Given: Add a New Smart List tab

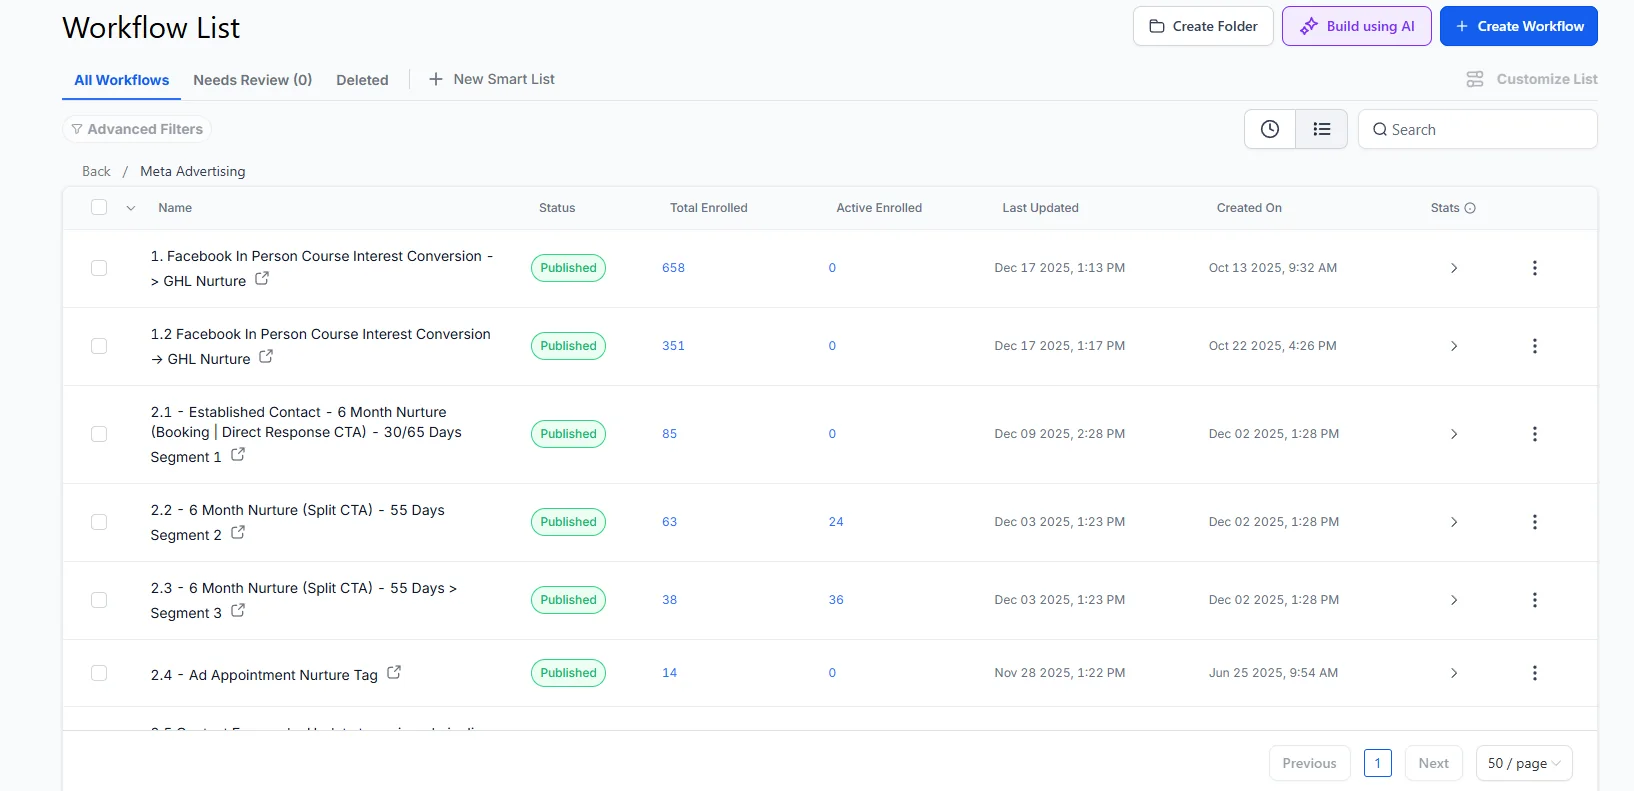Looking at the screenshot, I should (492, 79).
